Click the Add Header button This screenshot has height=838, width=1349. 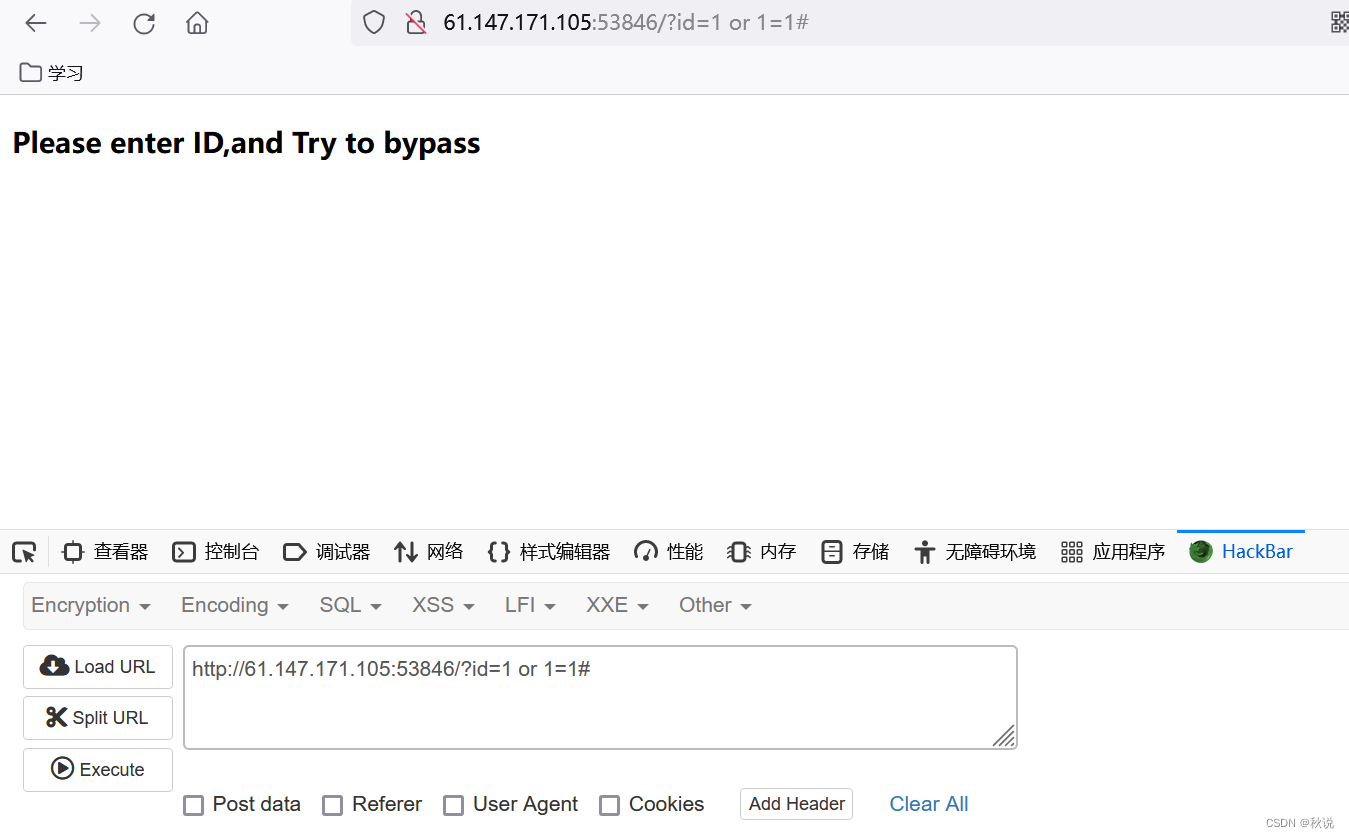(796, 804)
